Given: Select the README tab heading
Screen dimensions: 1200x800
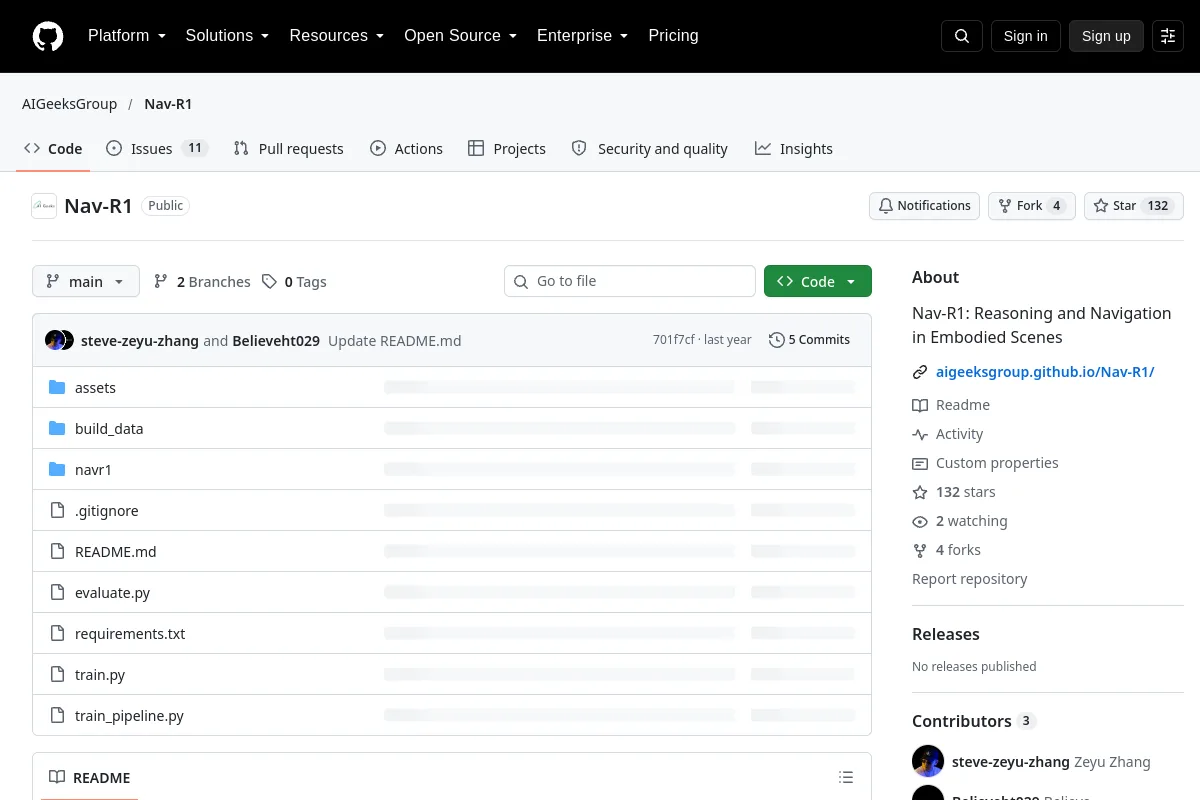Looking at the screenshot, I should point(89,778).
